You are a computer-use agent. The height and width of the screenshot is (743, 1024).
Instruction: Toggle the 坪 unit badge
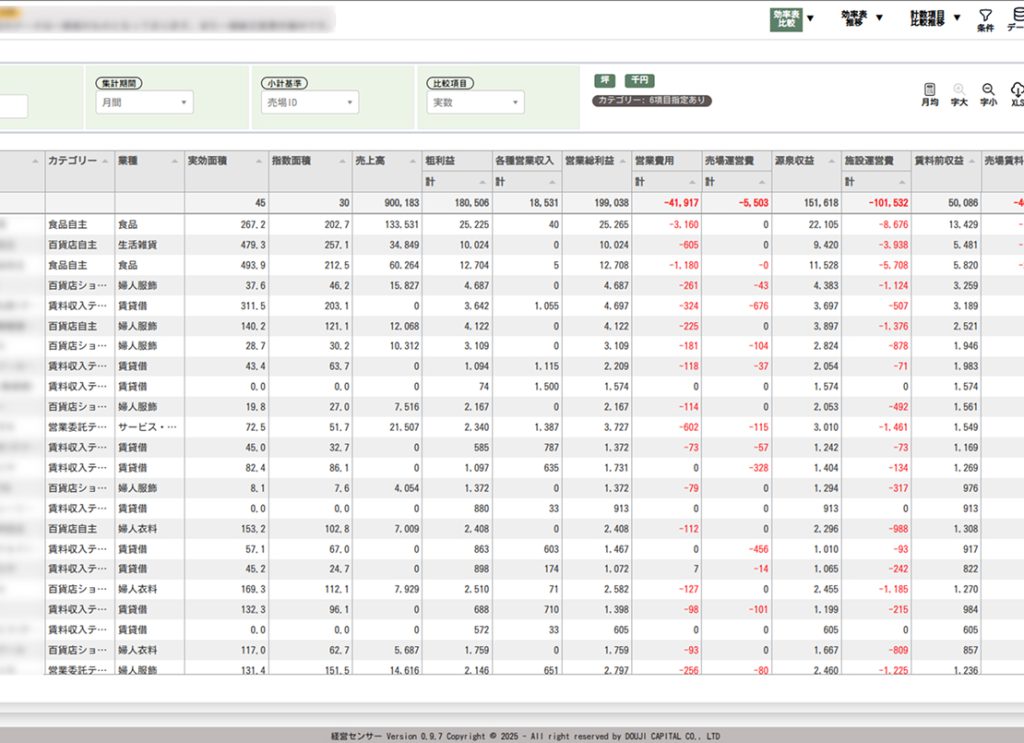point(605,80)
